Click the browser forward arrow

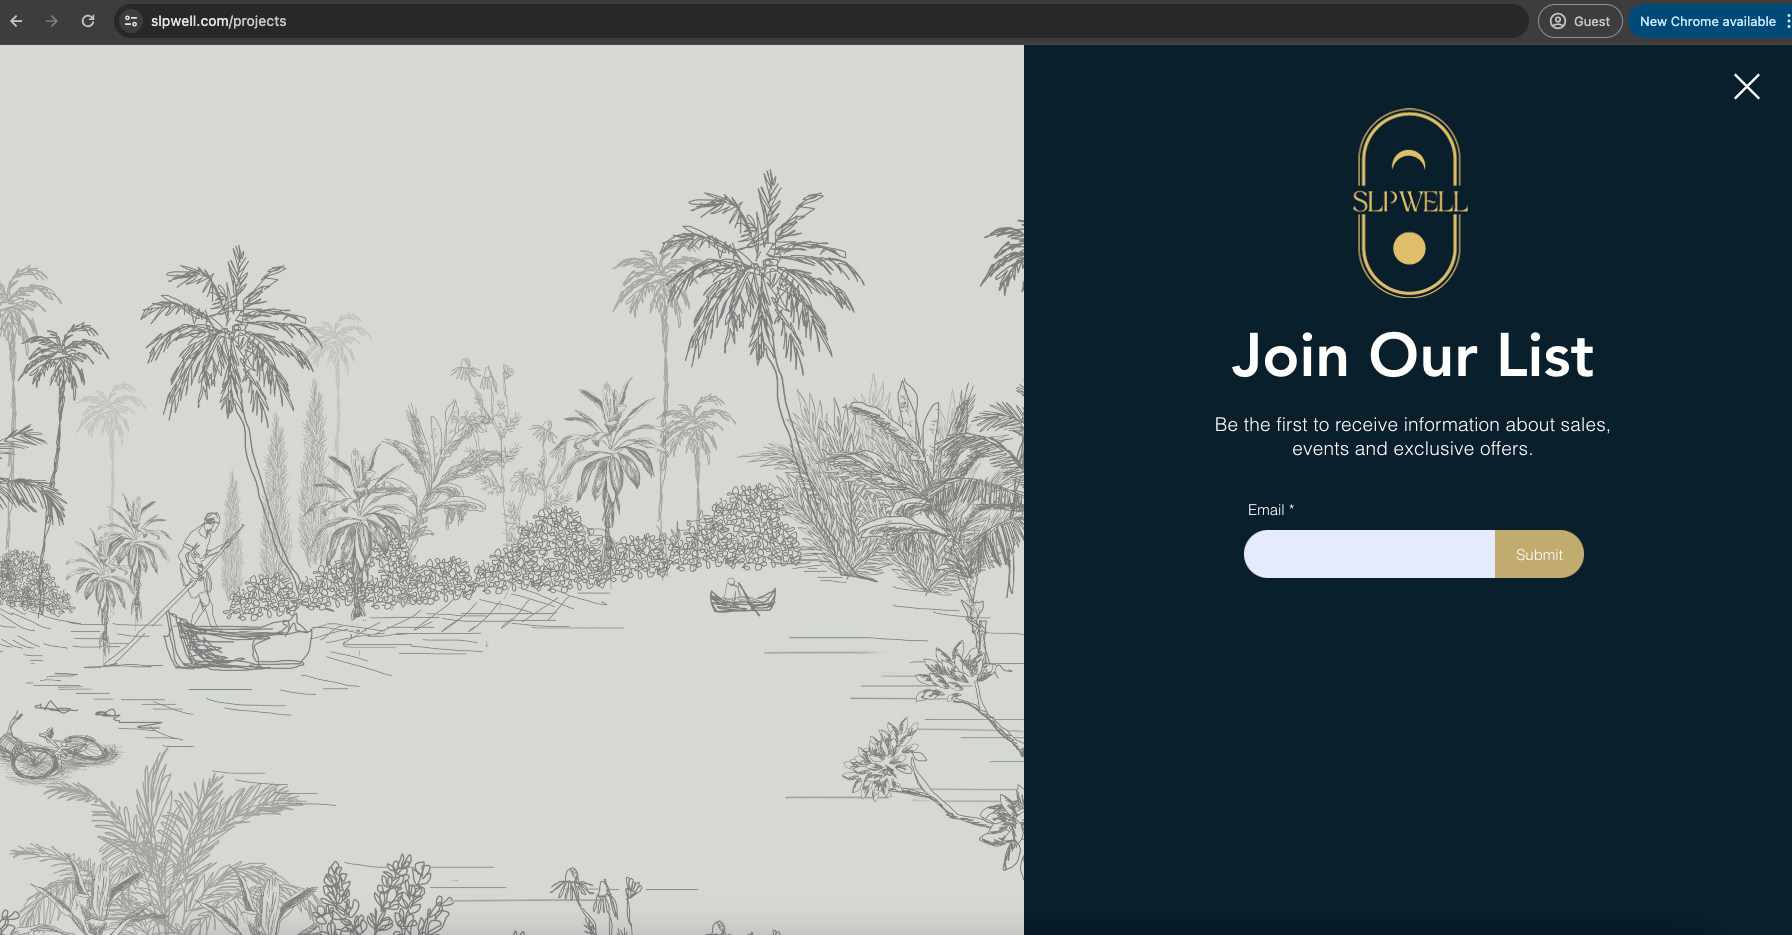tap(52, 21)
